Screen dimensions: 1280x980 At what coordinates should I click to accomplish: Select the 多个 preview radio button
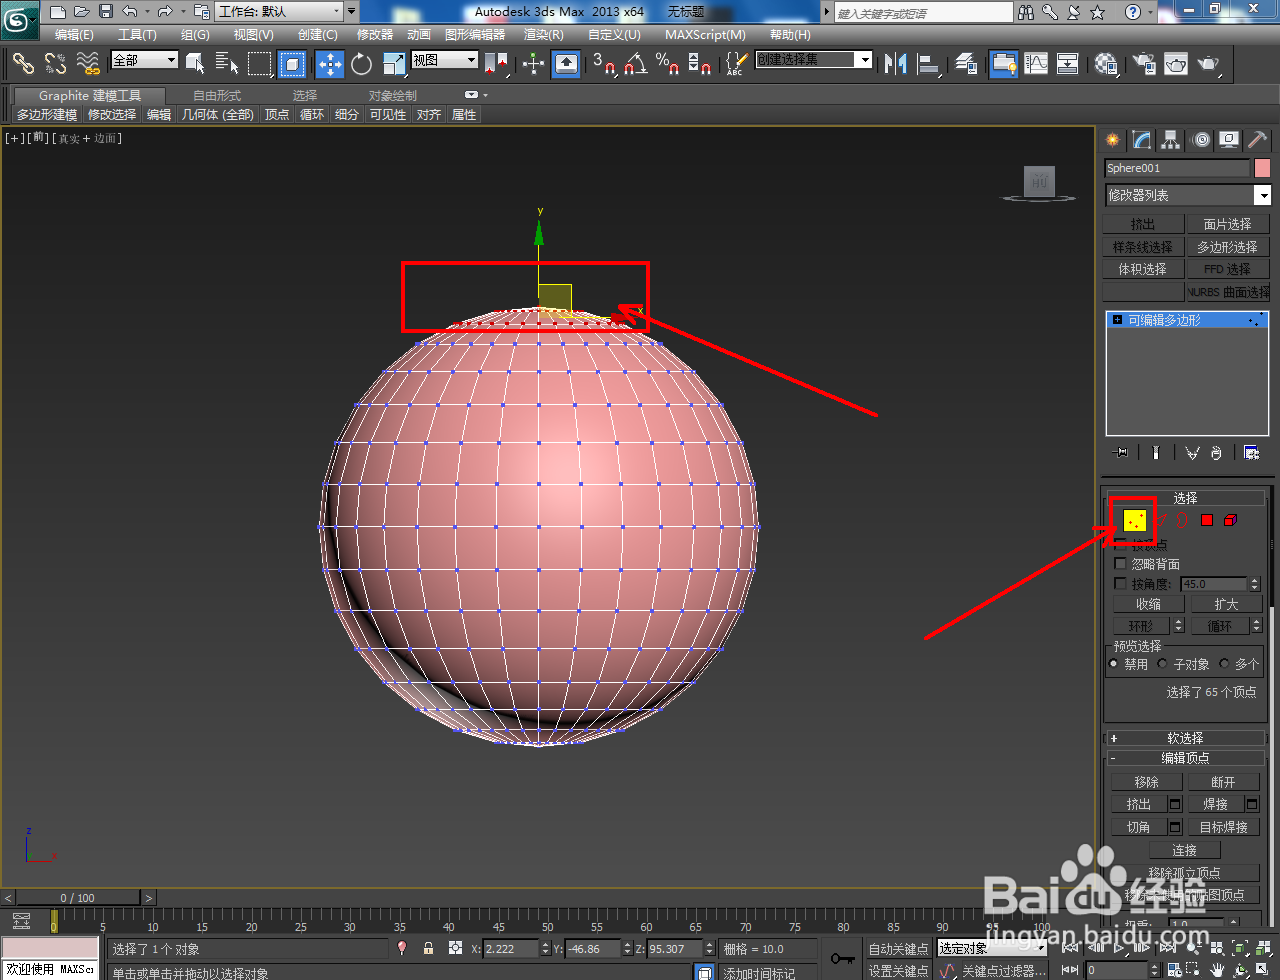[x=1224, y=664]
